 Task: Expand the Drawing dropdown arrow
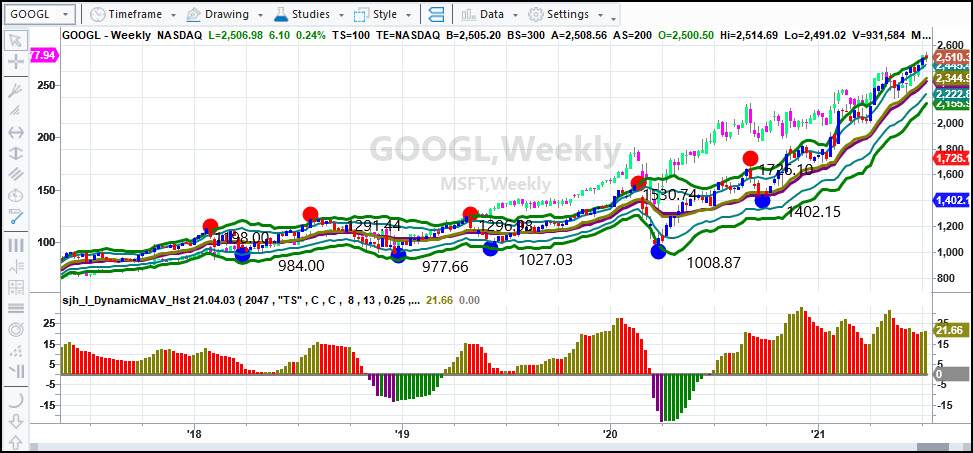[x=260, y=15]
